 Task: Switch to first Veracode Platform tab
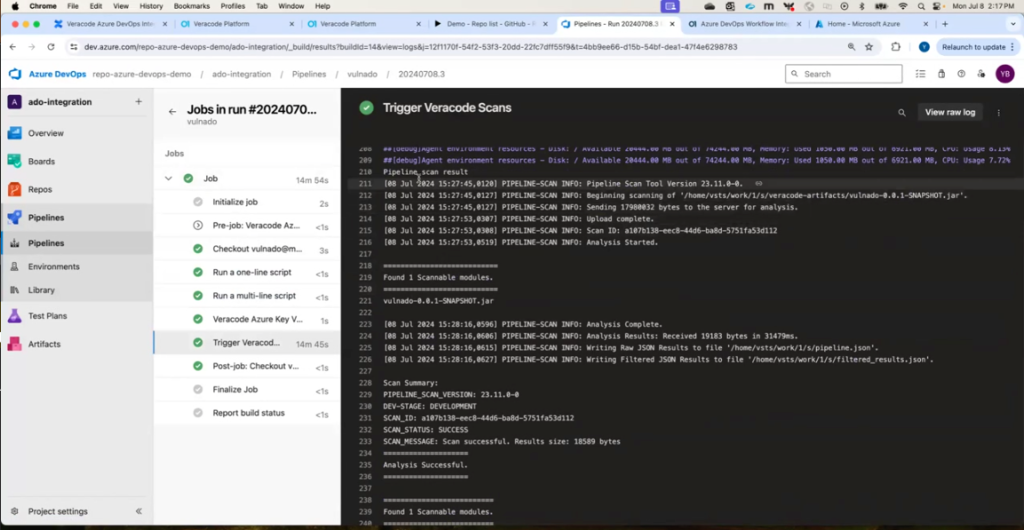(236, 24)
